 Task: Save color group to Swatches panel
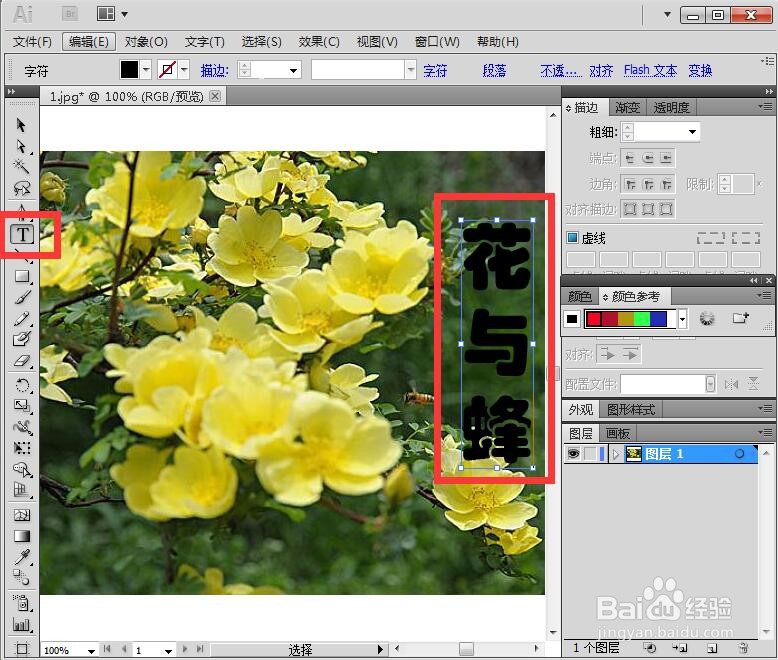(741, 318)
